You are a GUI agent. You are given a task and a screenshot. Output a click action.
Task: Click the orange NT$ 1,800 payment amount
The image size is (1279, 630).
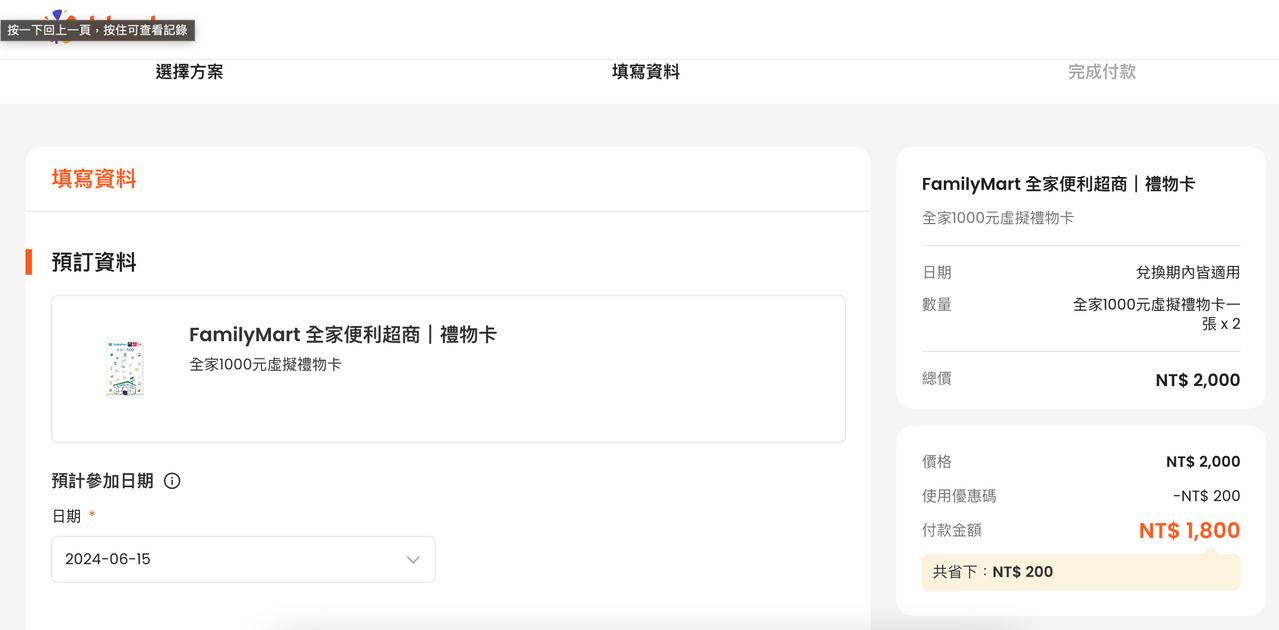click(1189, 531)
